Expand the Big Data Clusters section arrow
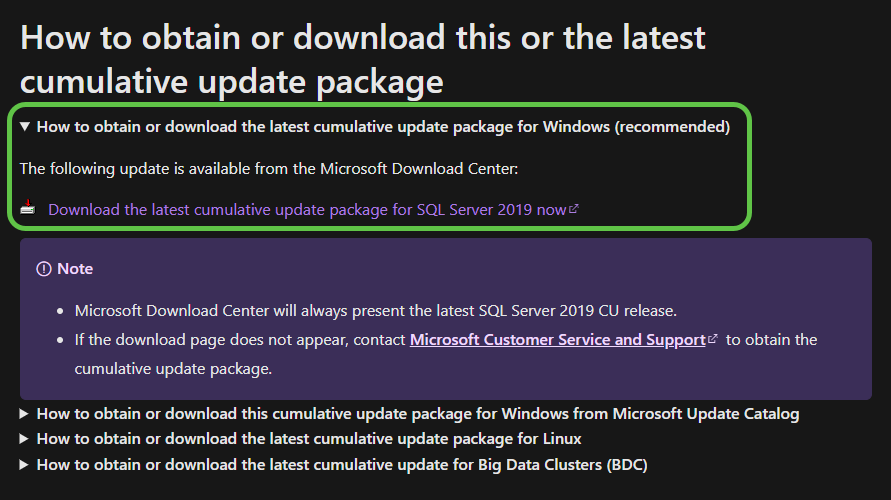Screen dimensions: 891x500 [x=24, y=465]
